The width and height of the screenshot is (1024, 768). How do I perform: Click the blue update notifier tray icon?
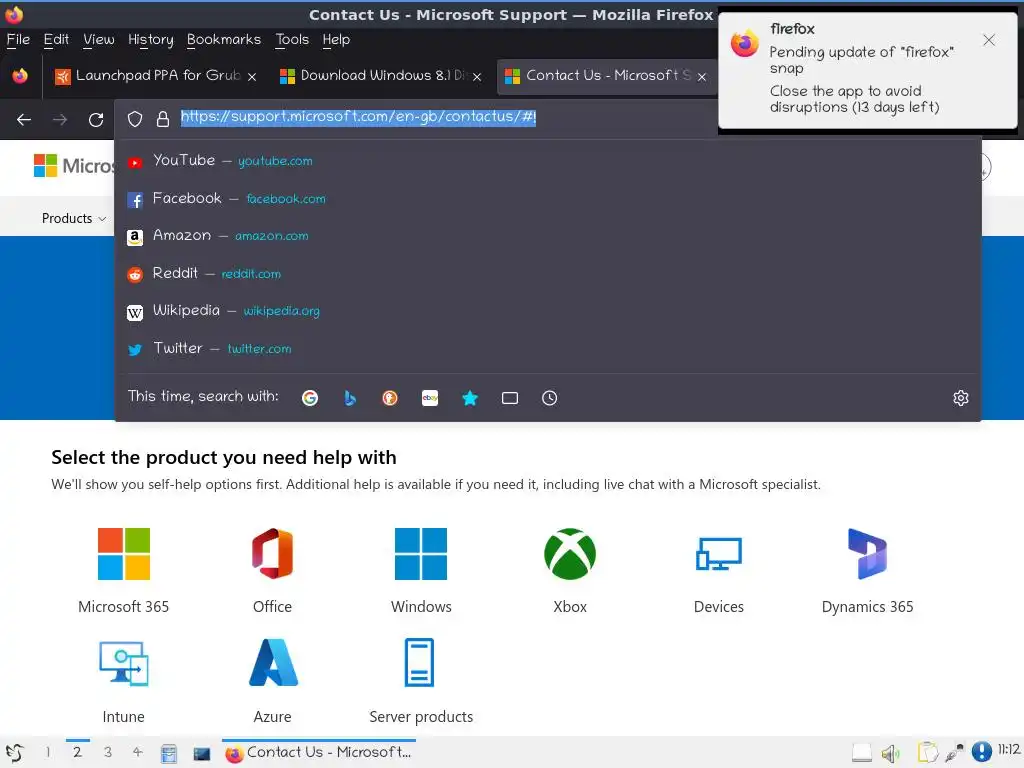click(982, 752)
